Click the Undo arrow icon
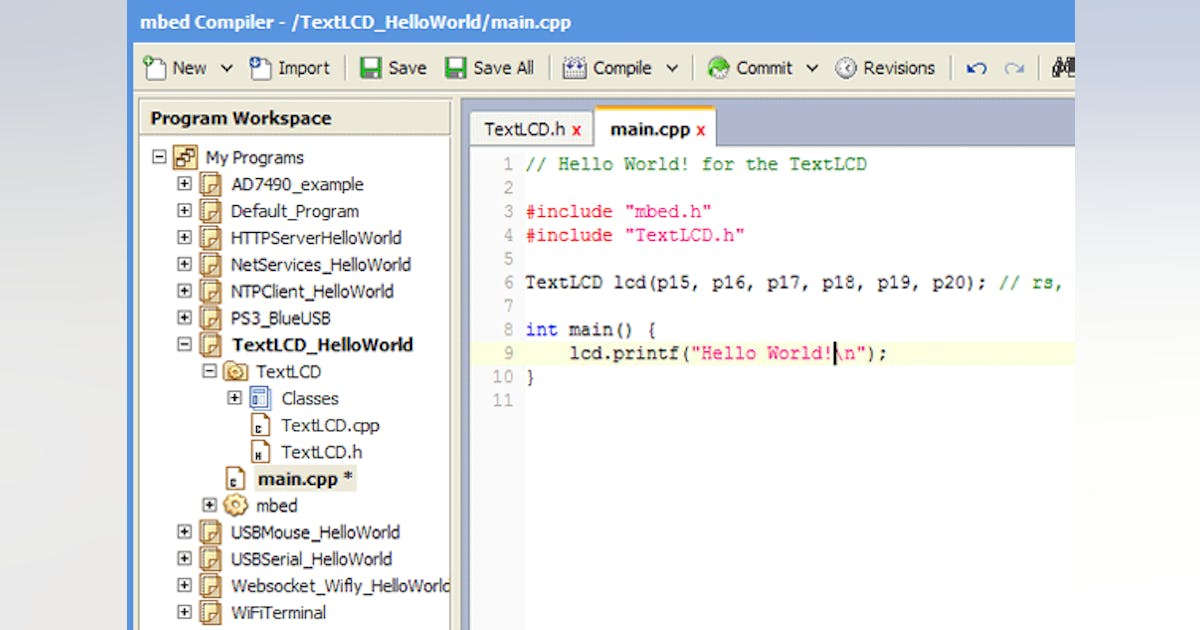Viewport: 1200px width, 630px height. coord(975,67)
